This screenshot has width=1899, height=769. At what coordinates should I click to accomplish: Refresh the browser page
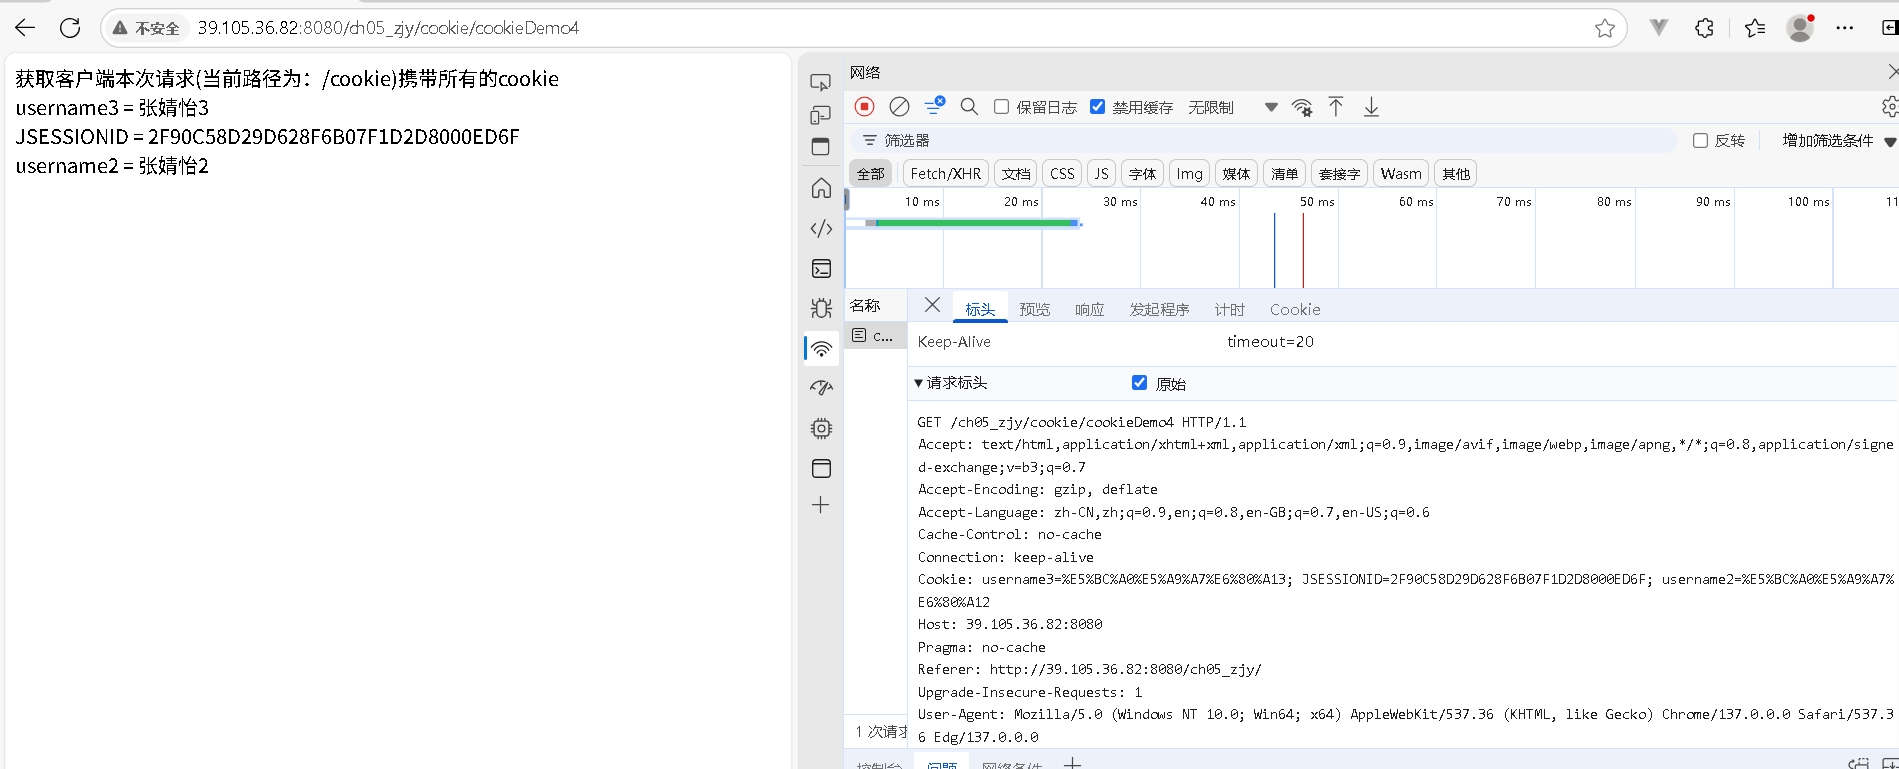pyautogui.click(x=70, y=28)
